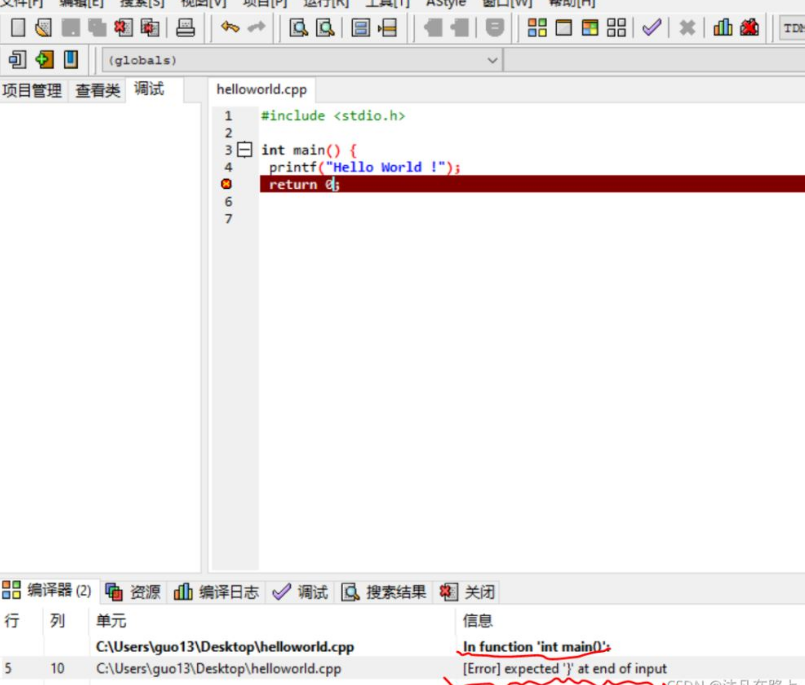Click the compile four-squares icon
The image size is (805, 685).
point(537,27)
